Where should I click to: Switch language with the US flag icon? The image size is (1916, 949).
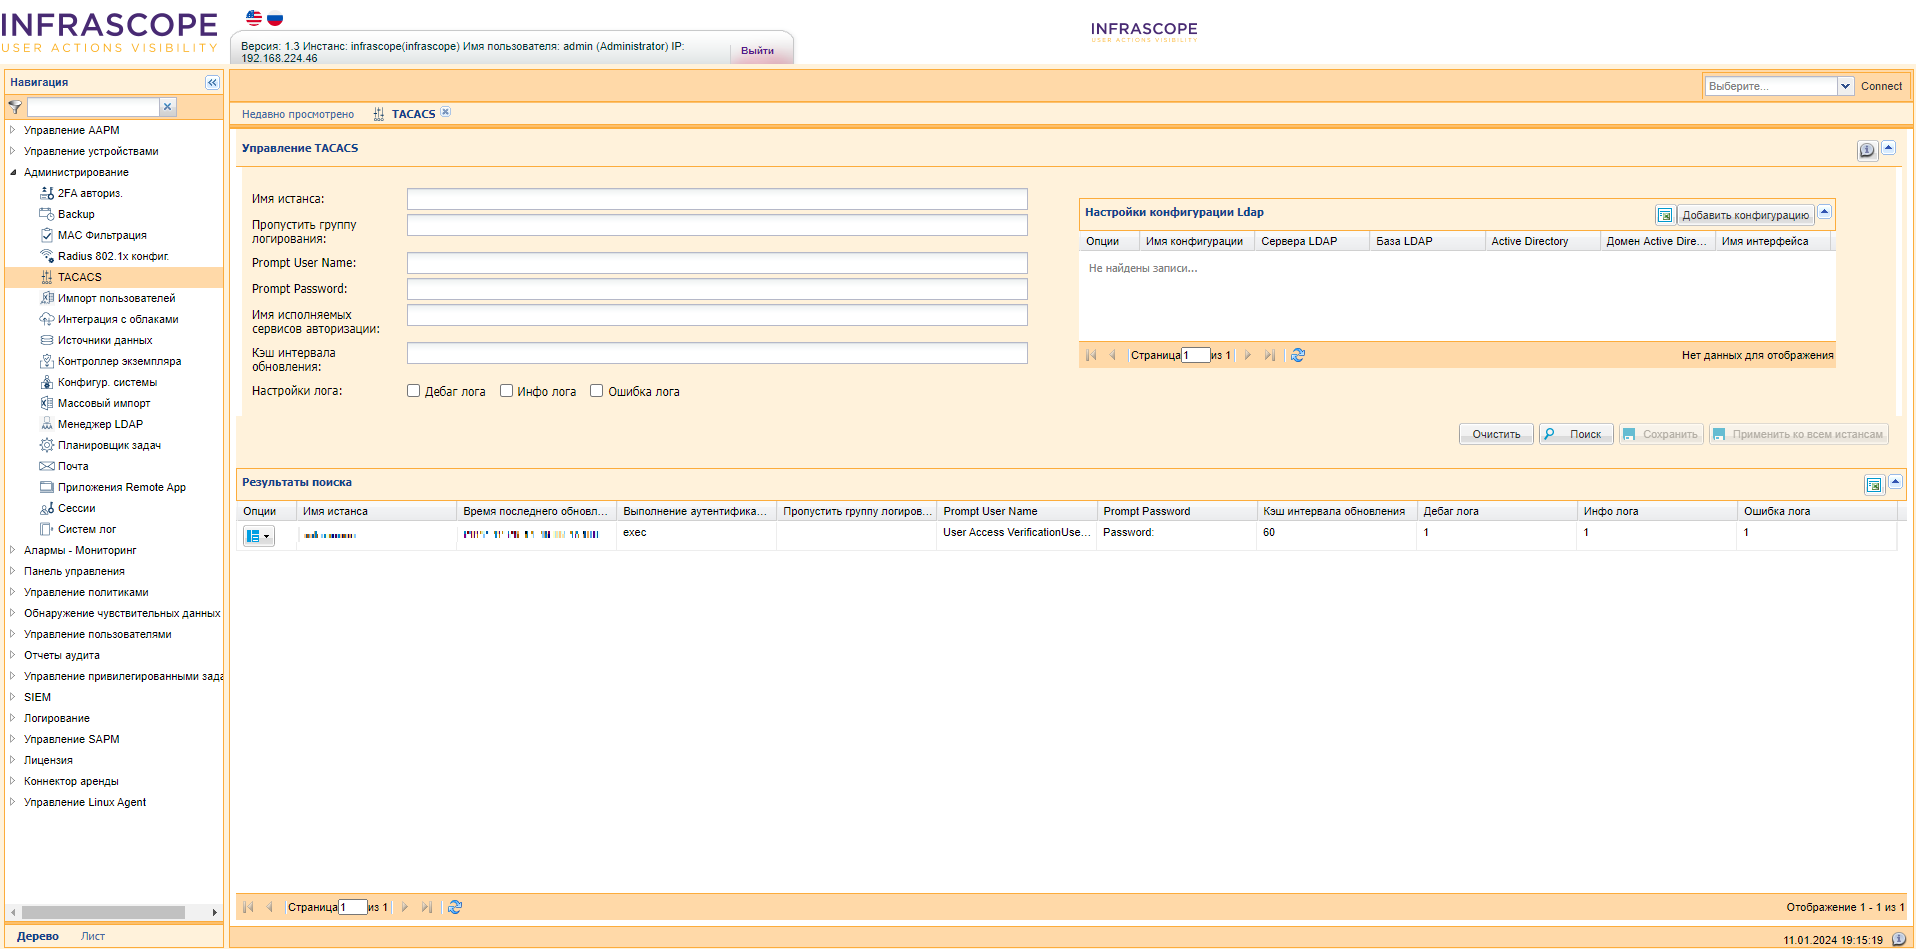(x=254, y=18)
